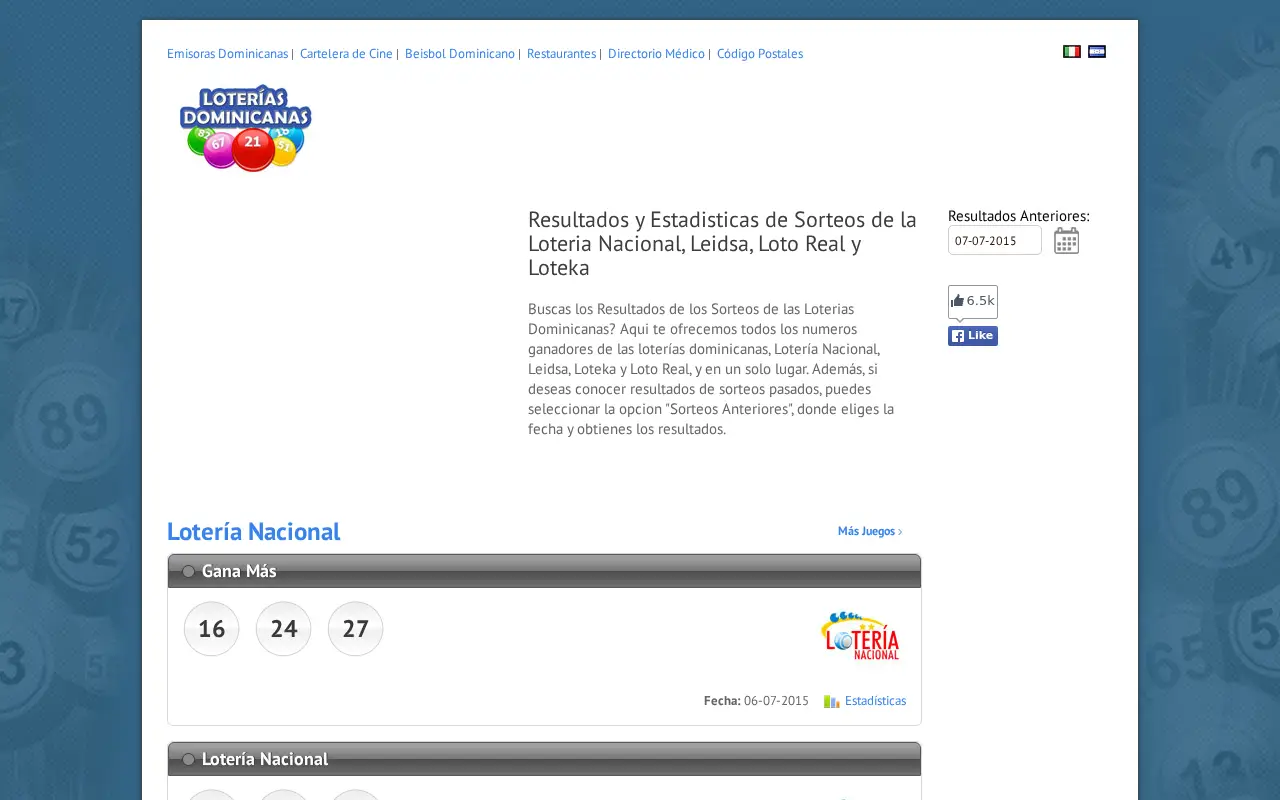1280x800 pixels.
Task: Click the Lotería Nacional brand logo
Action: click(x=860, y=636)
